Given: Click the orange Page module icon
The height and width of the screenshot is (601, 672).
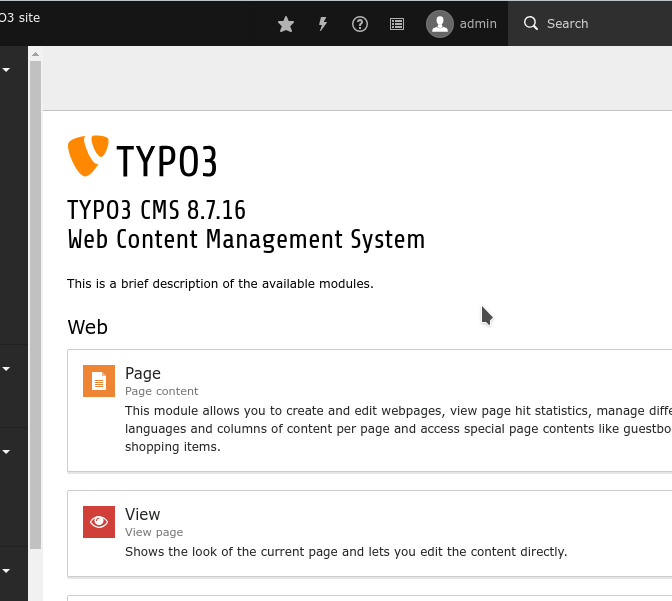Looking at the screenshot, I should (99, 381).
